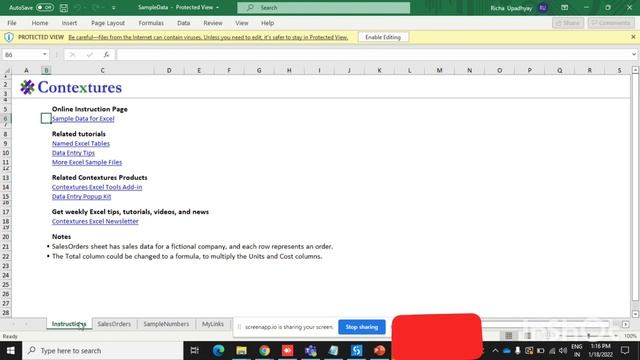The height and width of the screenshot is (360, 640).
Task: Click the Search box in the title bar
Action: coord(324,7)
